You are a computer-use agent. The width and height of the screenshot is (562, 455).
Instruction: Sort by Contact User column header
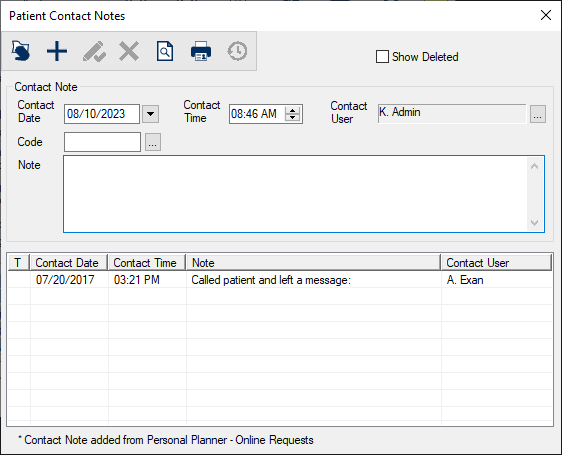pos(496,262)
